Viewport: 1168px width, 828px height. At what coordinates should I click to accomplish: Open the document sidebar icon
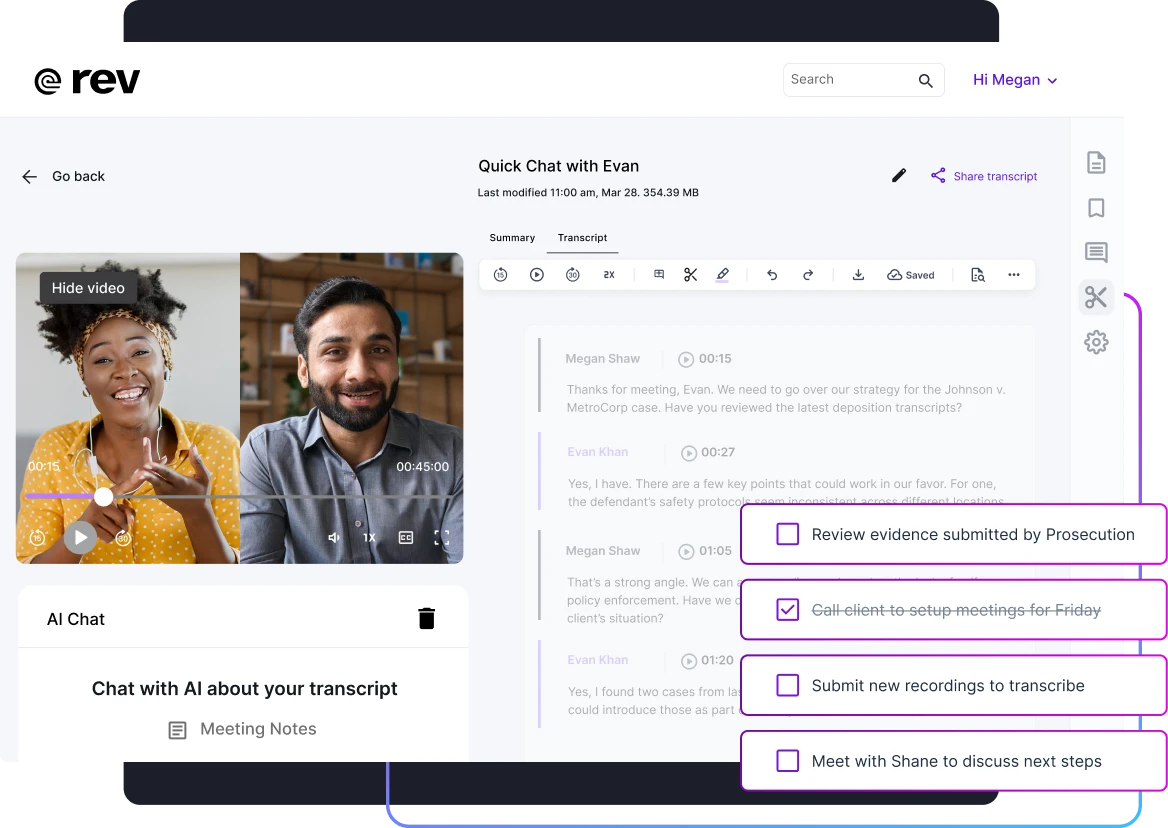(1096, 162)
